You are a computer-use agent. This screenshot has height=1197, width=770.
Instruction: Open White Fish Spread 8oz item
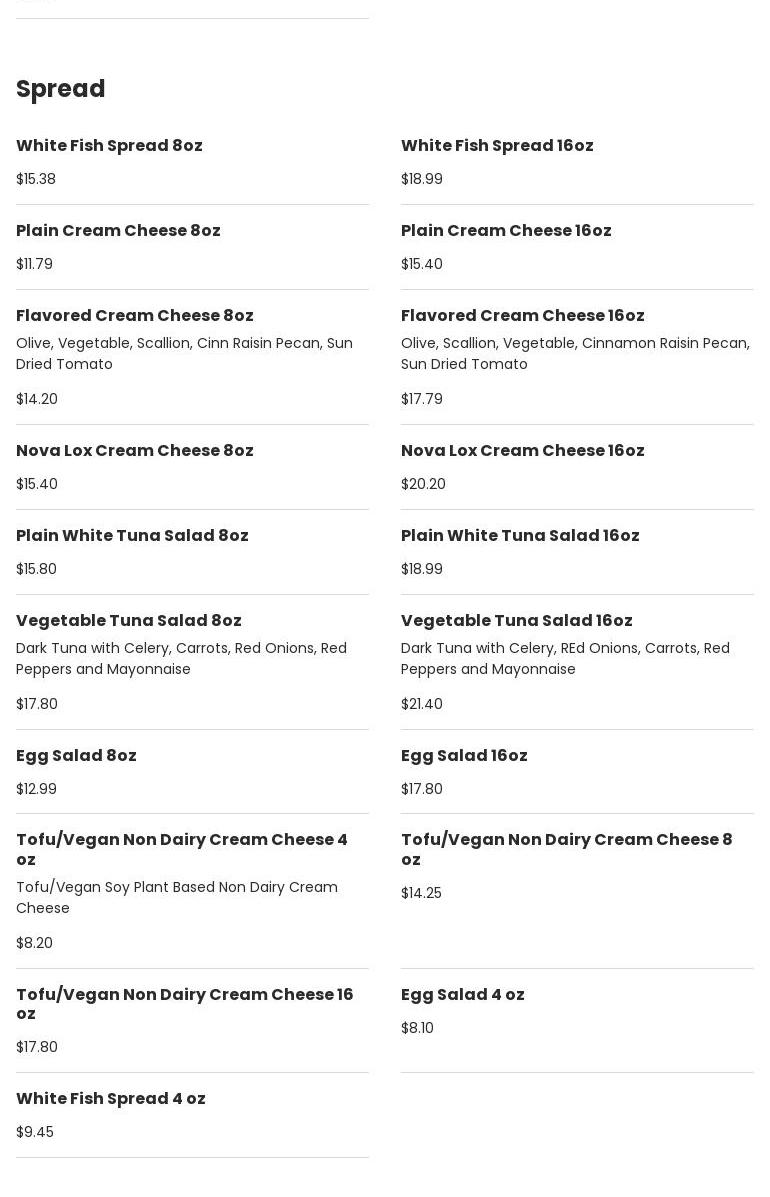109,146
